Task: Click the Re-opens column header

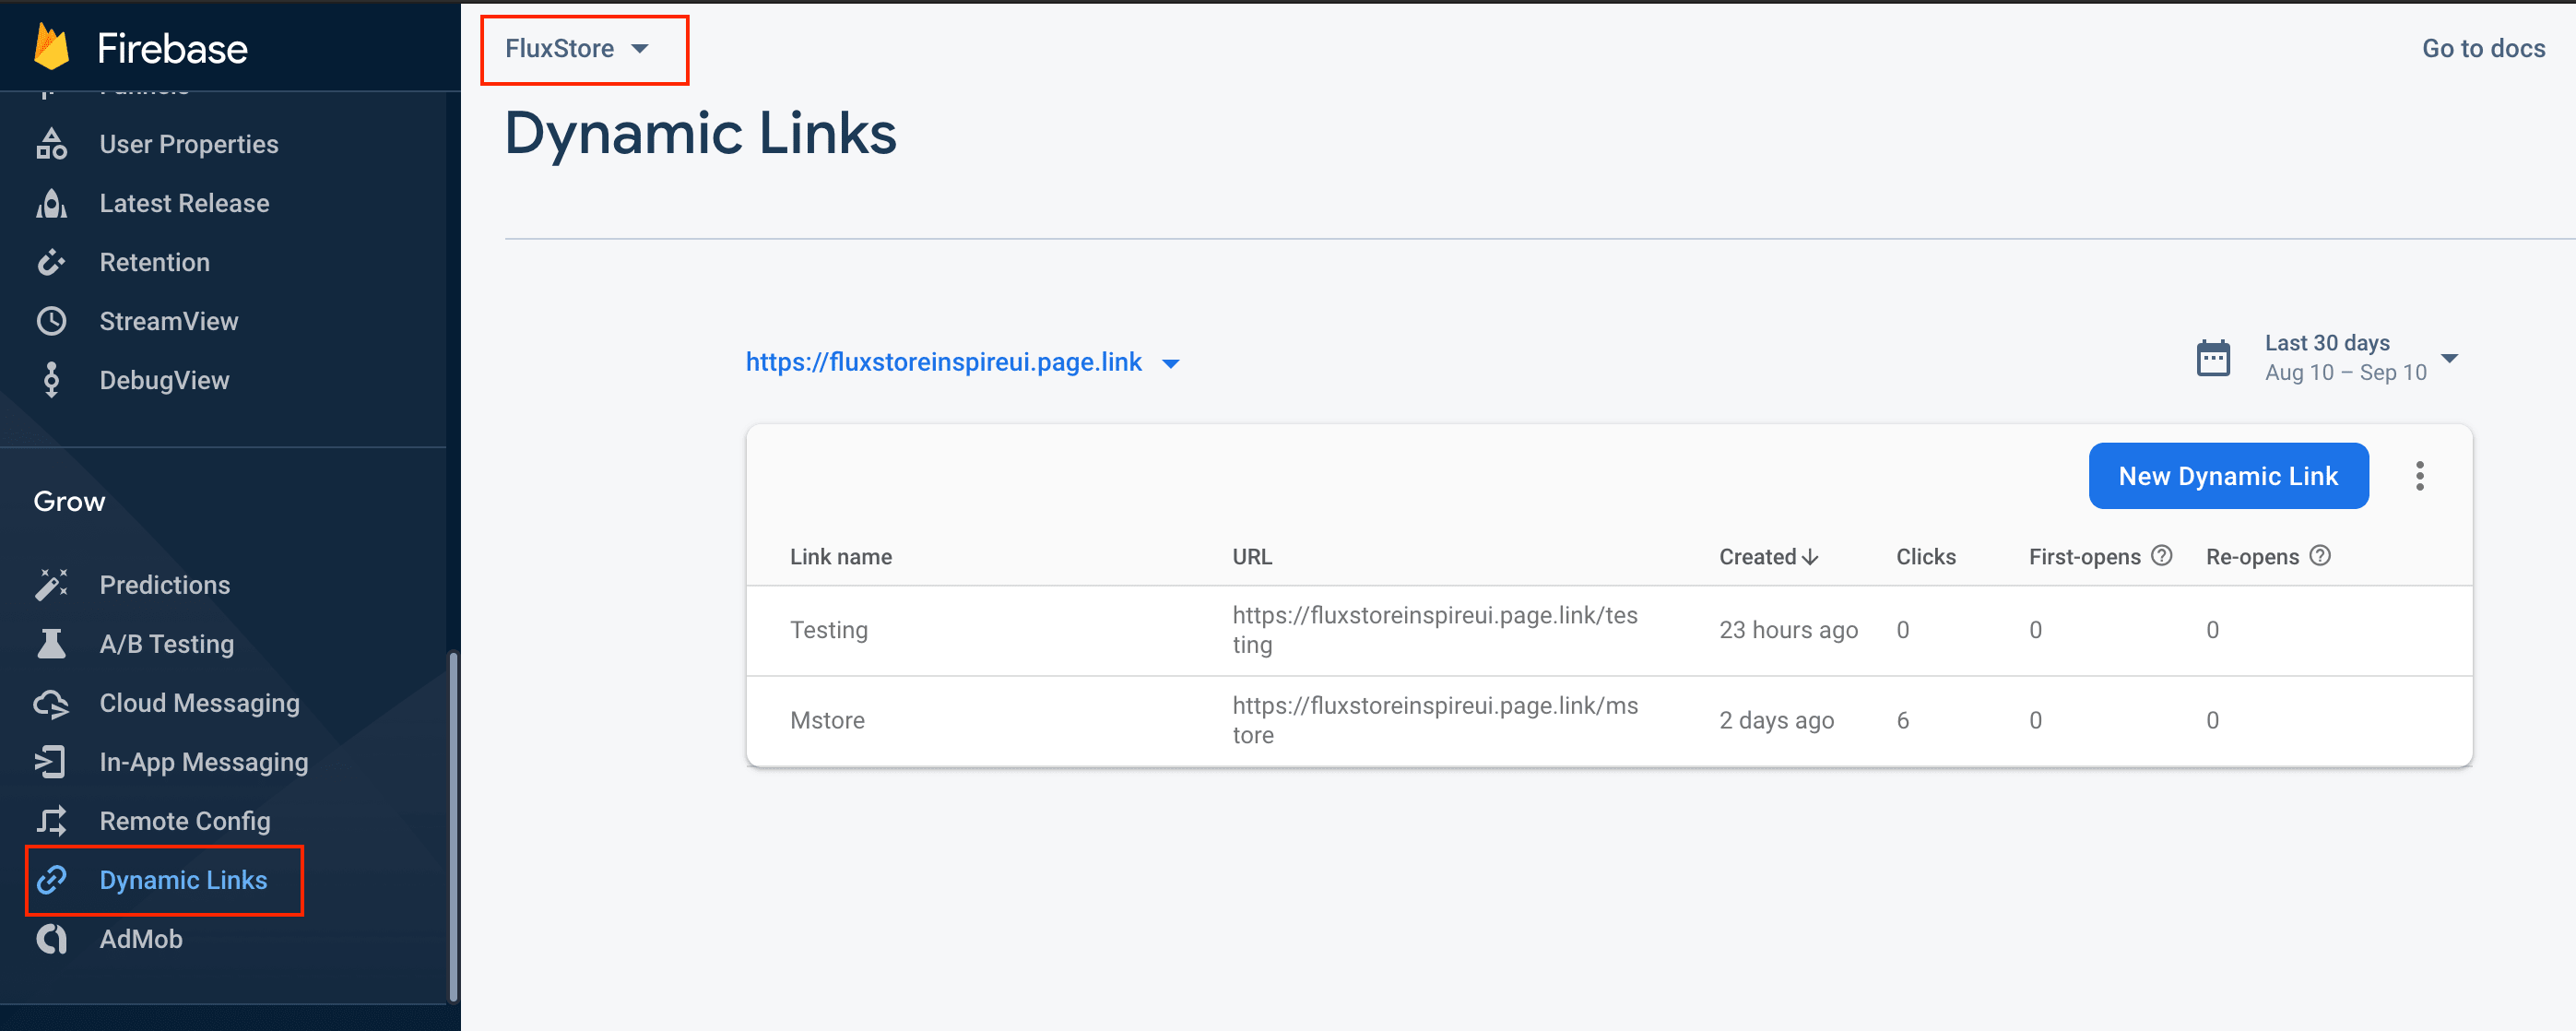Action: [x=2252, y=557]
